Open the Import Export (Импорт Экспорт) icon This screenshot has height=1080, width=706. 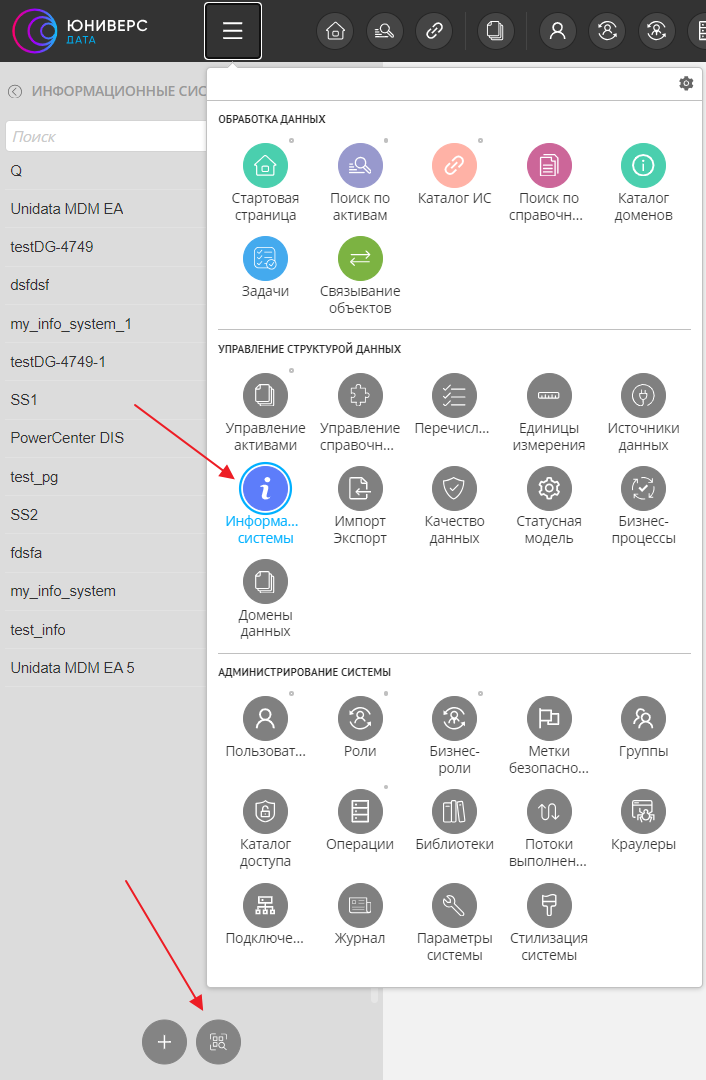(360, 489)
